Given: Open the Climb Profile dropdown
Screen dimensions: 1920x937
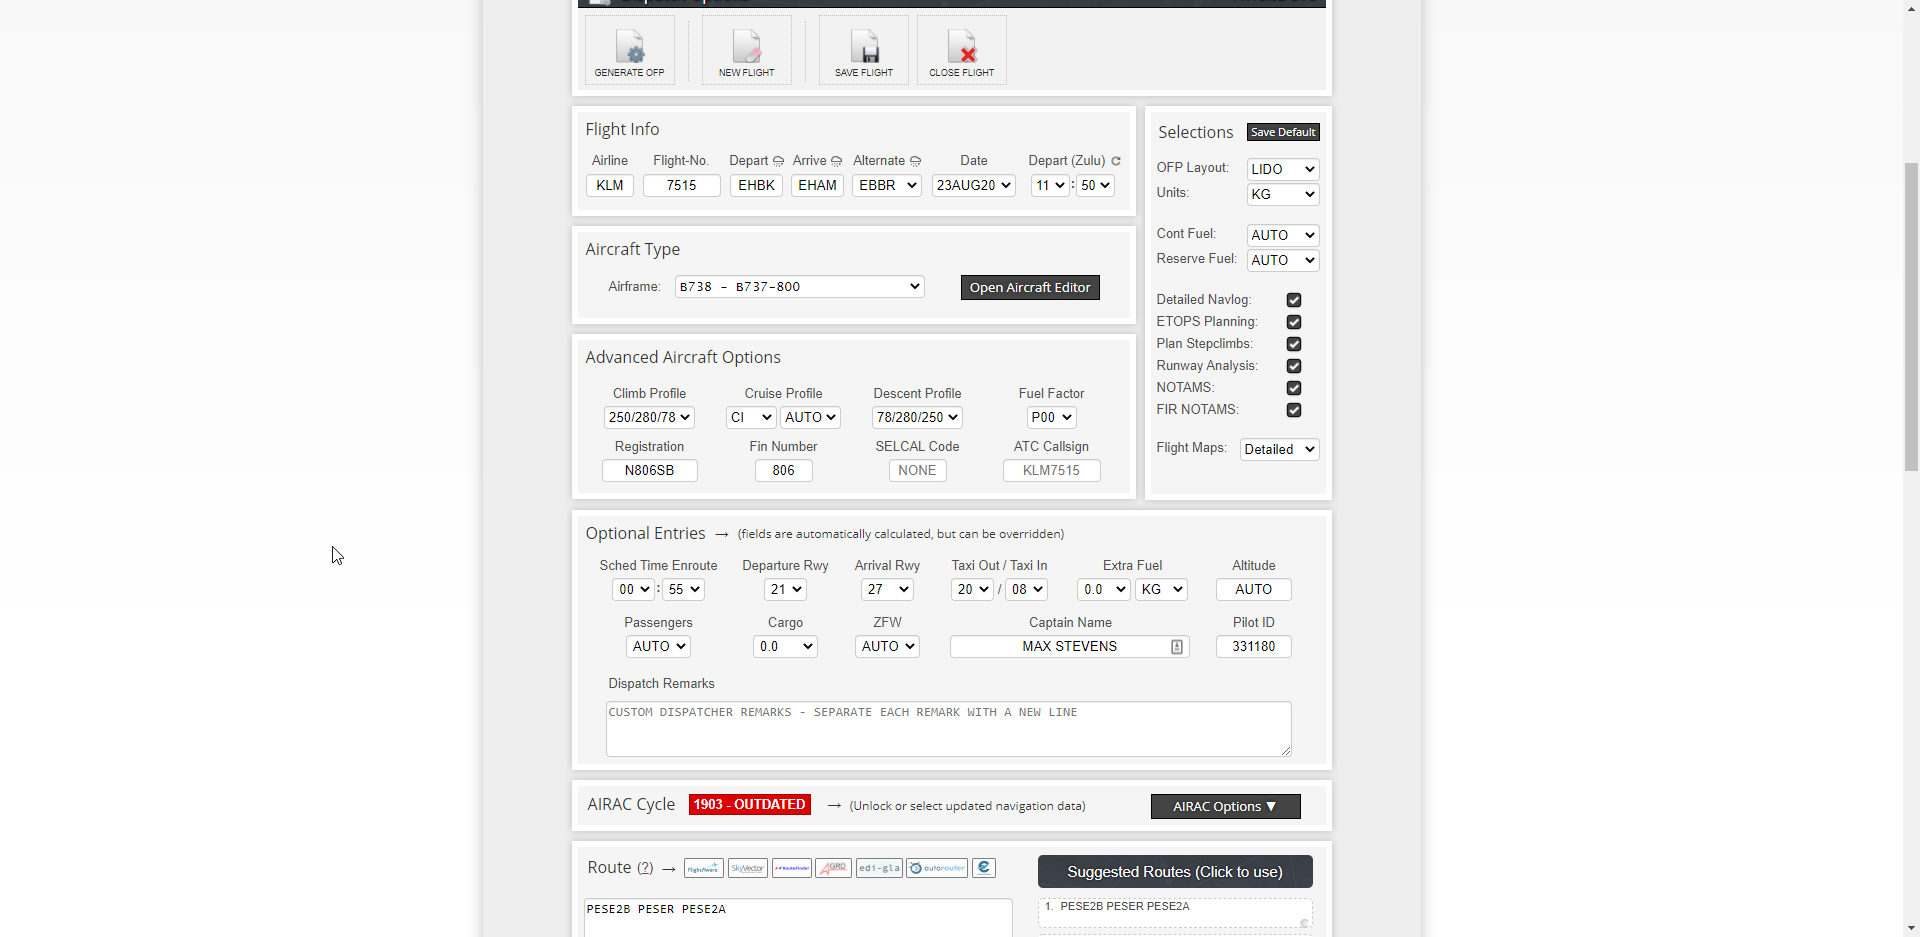Looking at the screenshot, I should click(649, 418).
